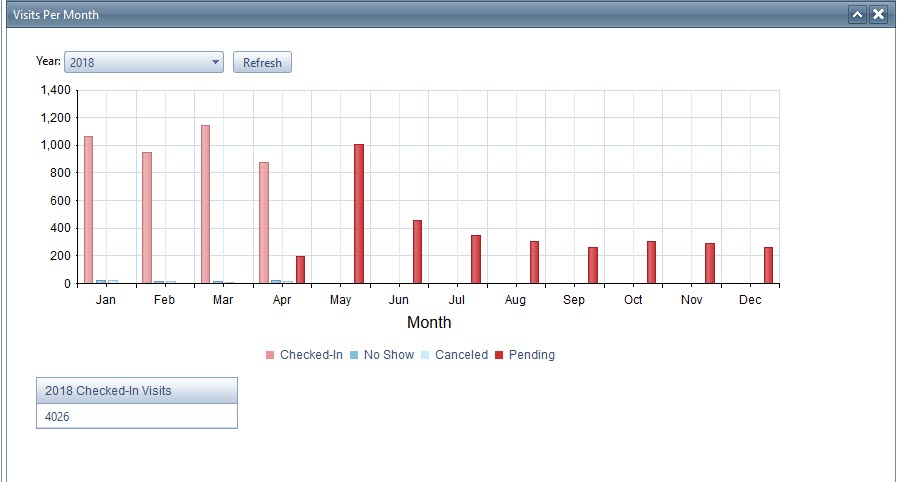Click the Visits Per Month title text
The image size is (900, 482).
point(56,15)
